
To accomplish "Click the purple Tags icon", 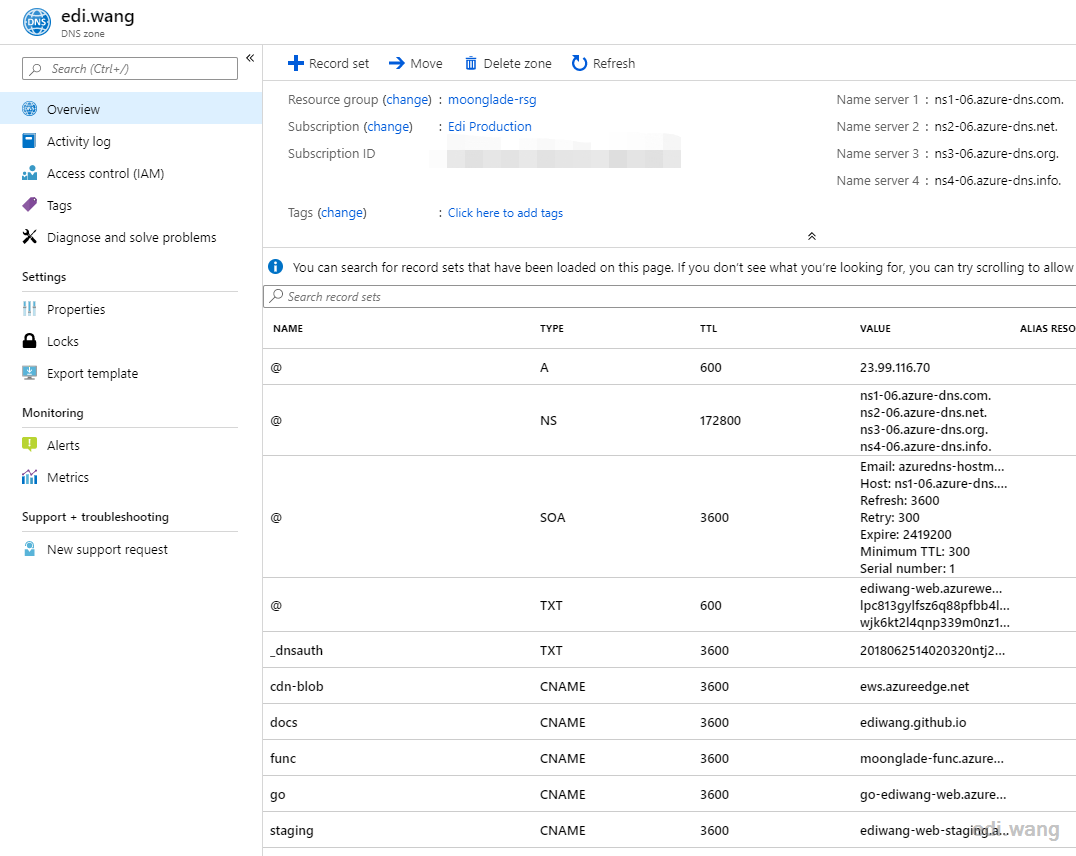I will 30,205.
